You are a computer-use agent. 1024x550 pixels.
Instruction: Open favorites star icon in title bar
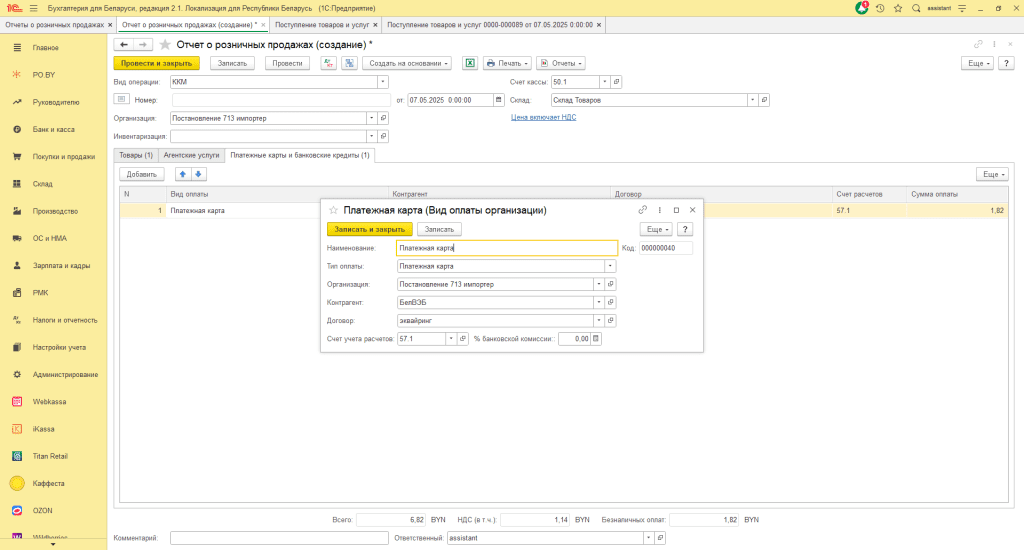(x=898, y=8)
